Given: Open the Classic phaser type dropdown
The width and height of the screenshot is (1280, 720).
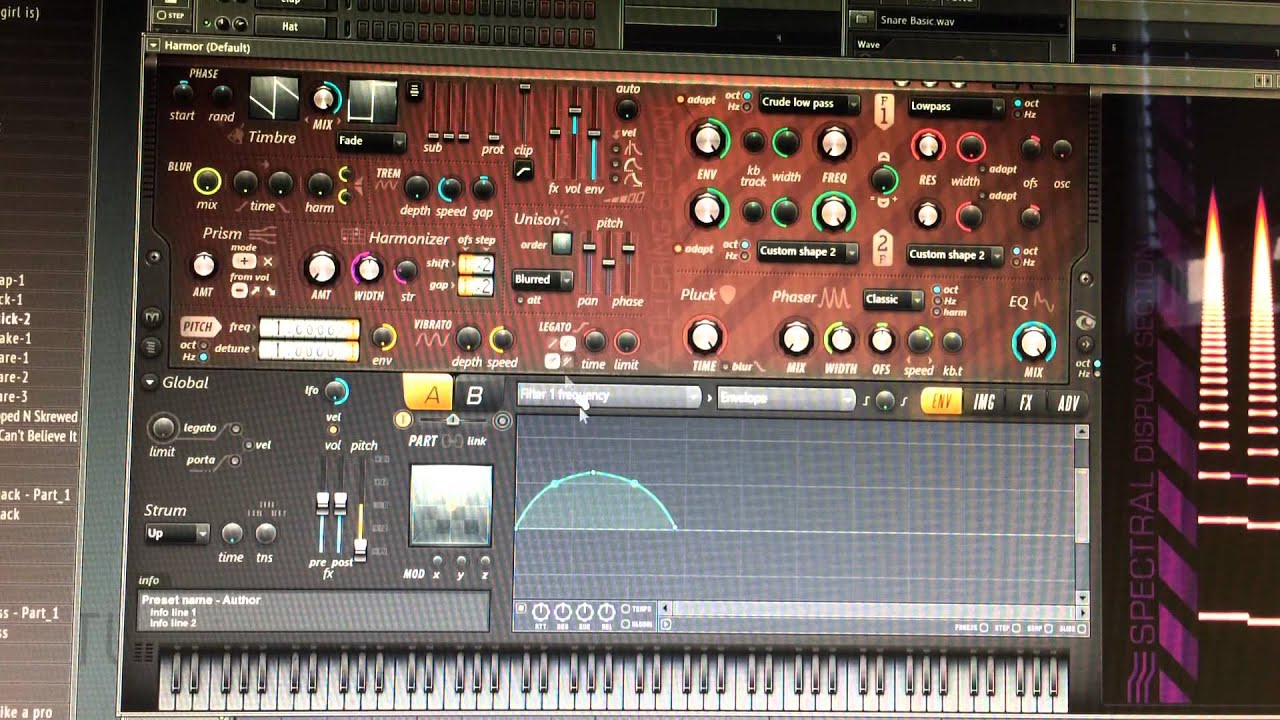Looking at the screenshot, I should click(893, 299).
